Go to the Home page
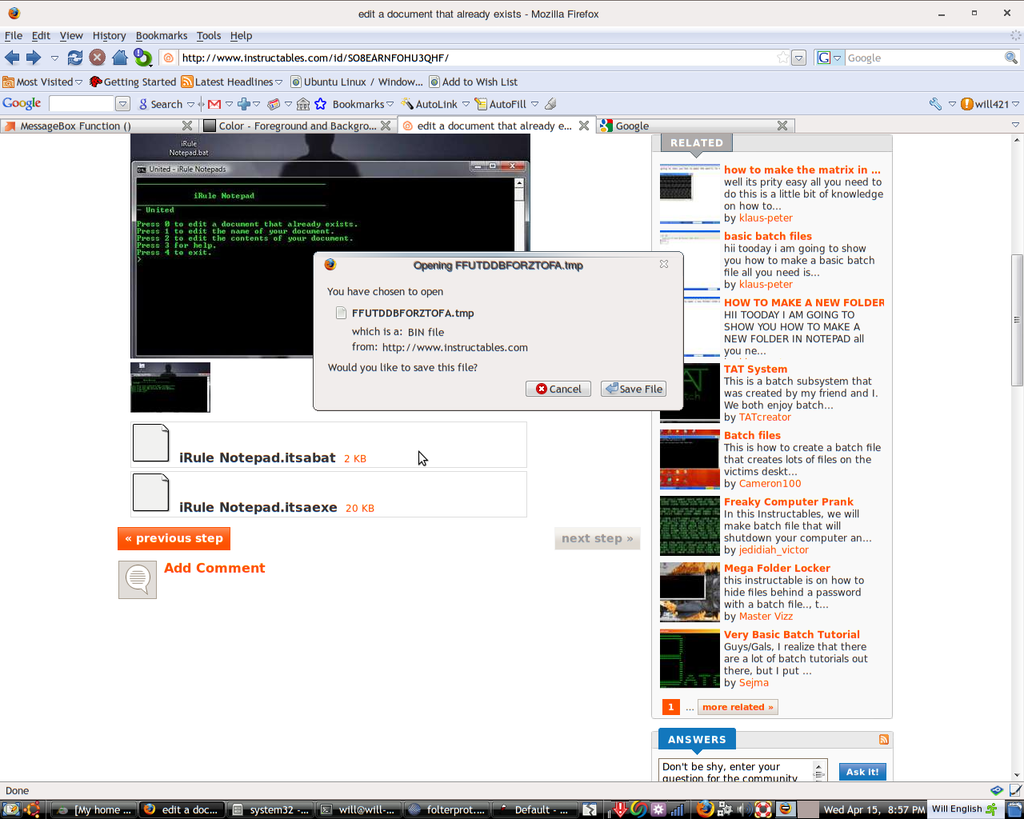Image resolution: width=1024 pixels, height=819 pixels. (120, 58)
